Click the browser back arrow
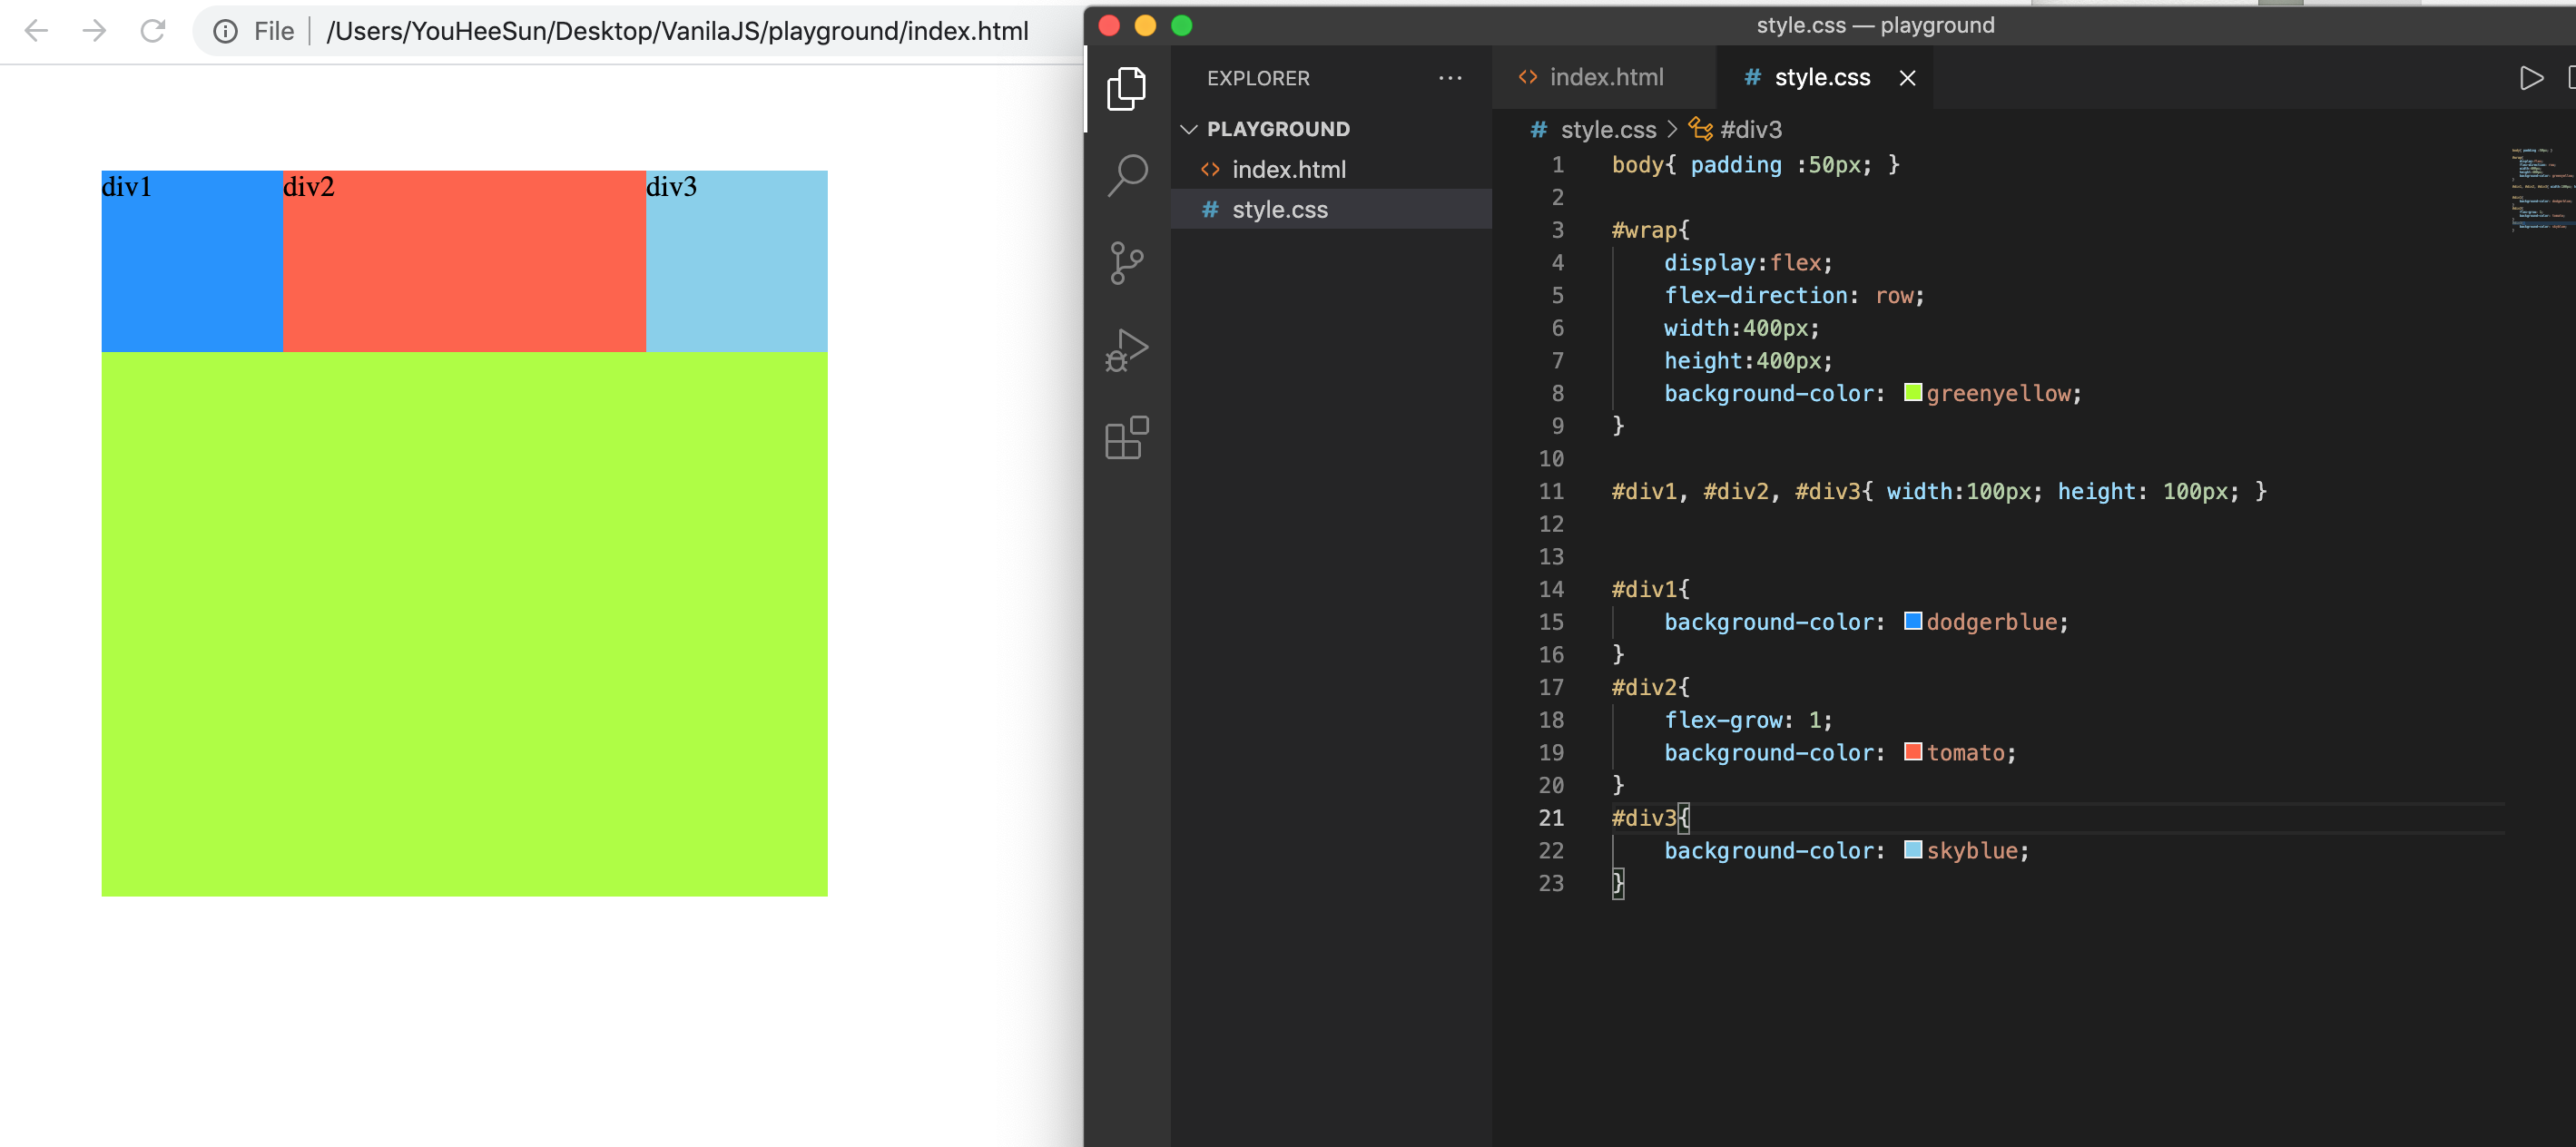Viewport: 2576px width, 1147px height. click(x=36, y=31)
